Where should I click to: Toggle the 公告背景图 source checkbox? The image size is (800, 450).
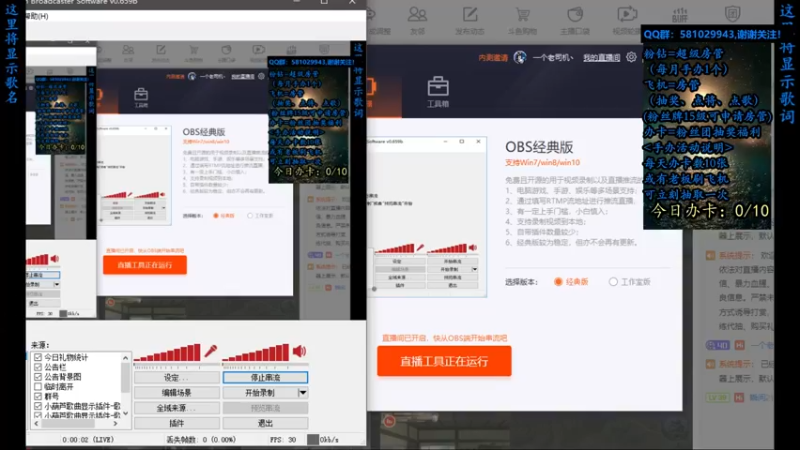(38, 377)
